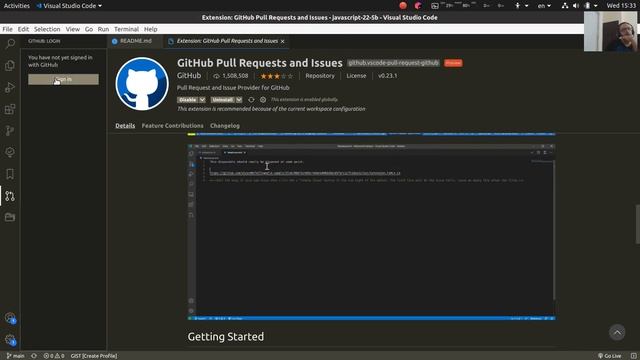The width and height of the screenshot is (640, 360).
Task: Open the Extensions view
Action: (x=10, y=109)
